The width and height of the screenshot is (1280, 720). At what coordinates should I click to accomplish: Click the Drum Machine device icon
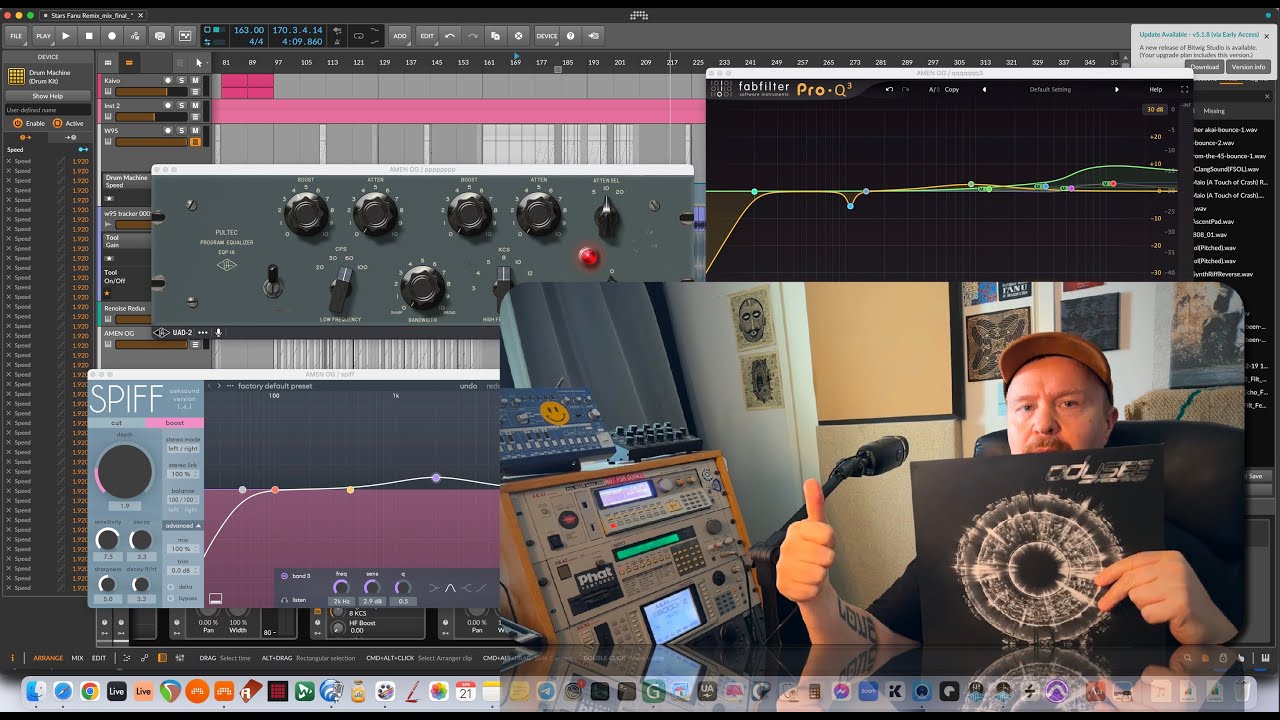(x=16, y=76)
